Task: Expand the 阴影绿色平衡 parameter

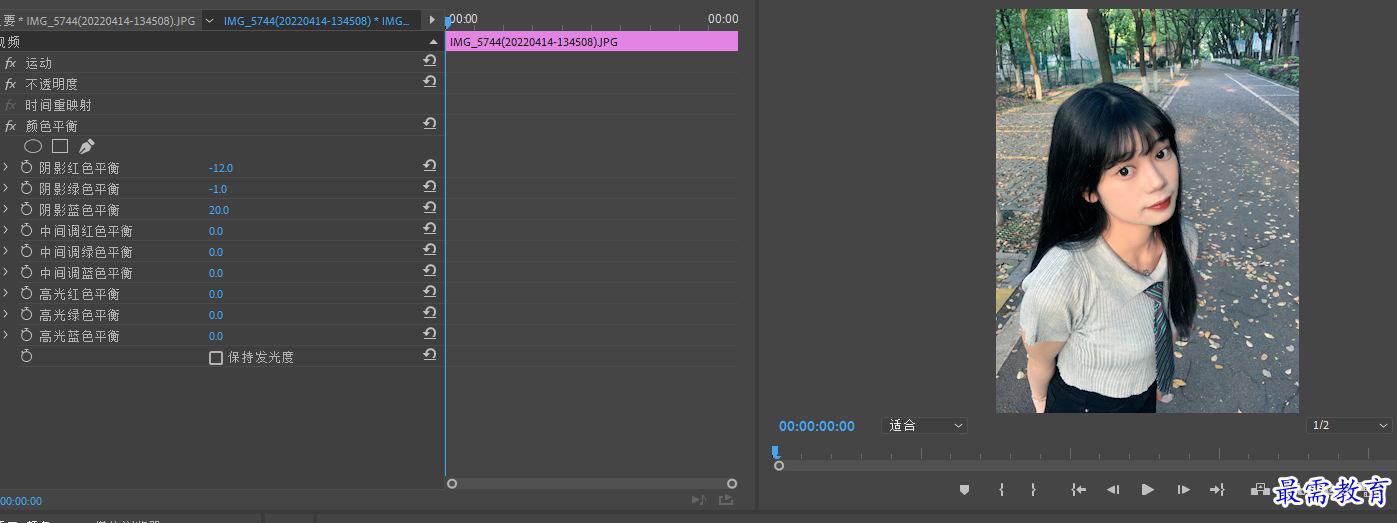Action: (x=6, y=189)
